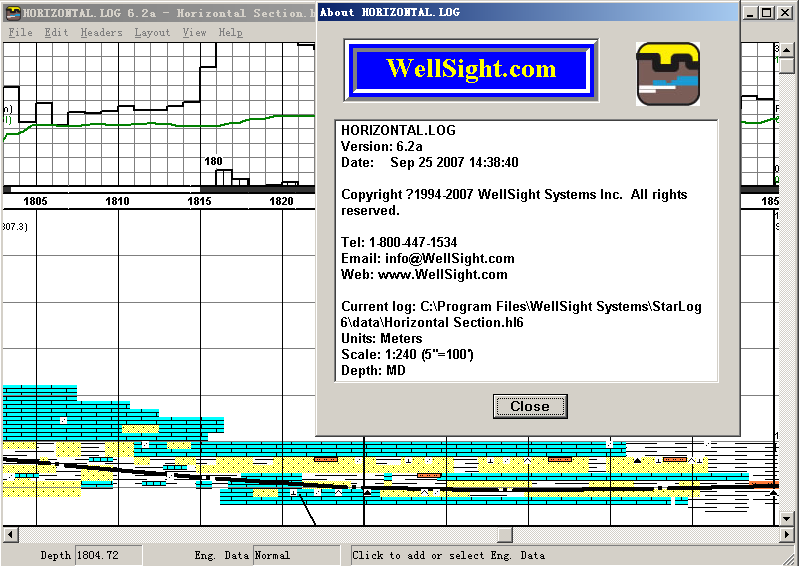Click the horizontal scrollbar left arrow

tap(10, 534)
